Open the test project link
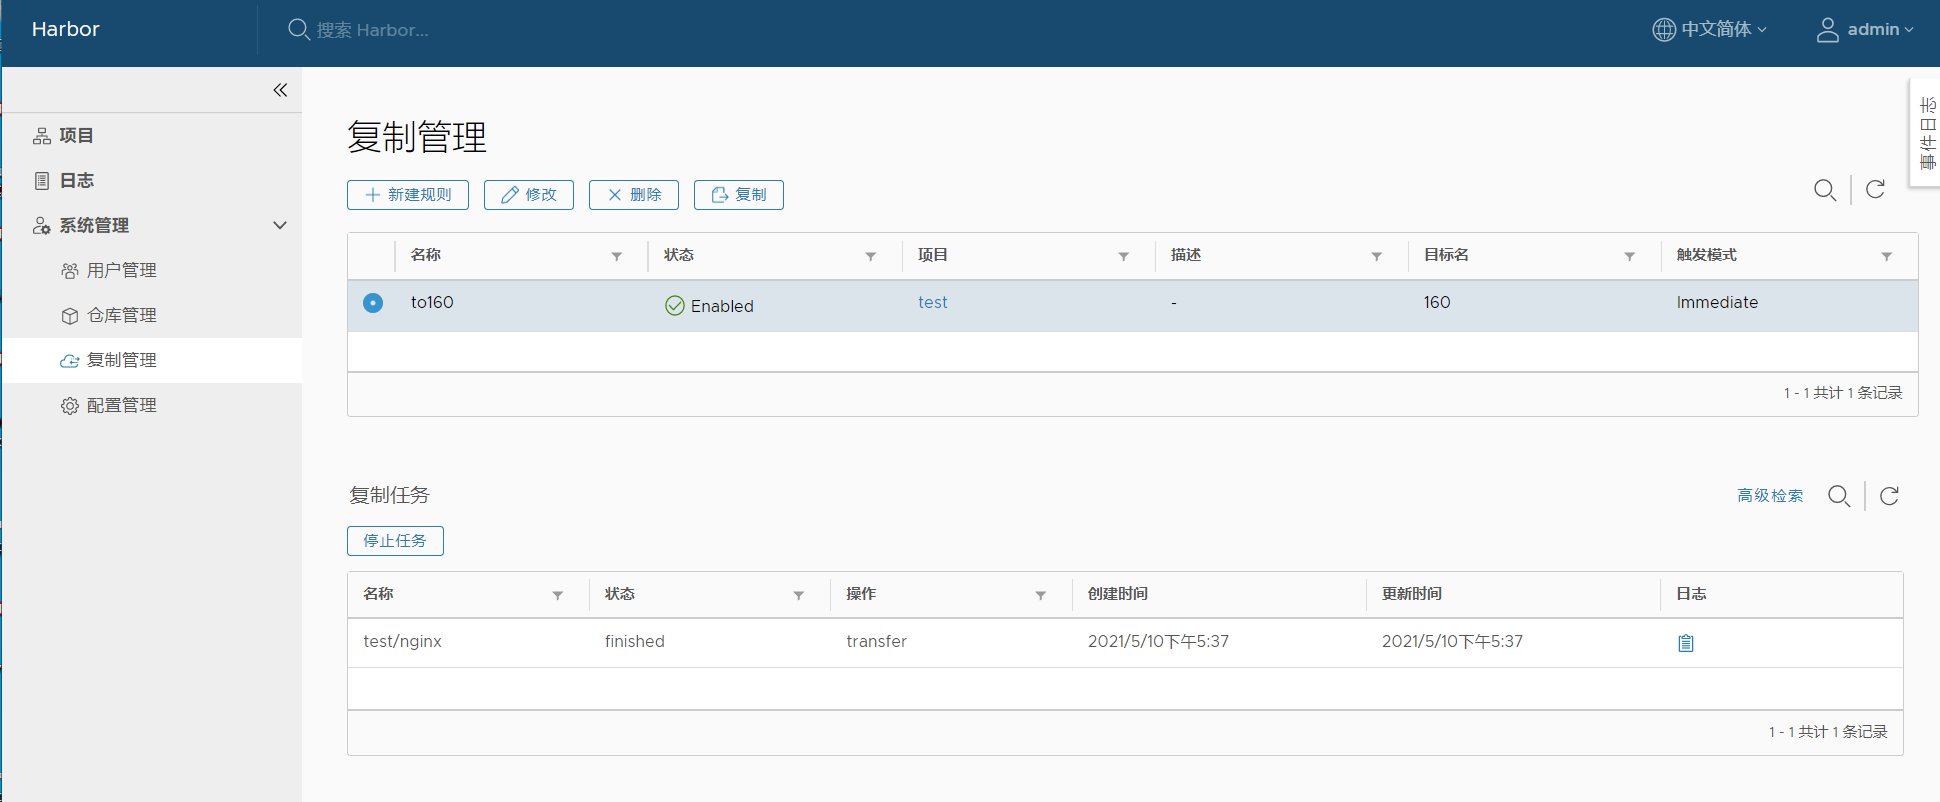 (x=932, y=303)
